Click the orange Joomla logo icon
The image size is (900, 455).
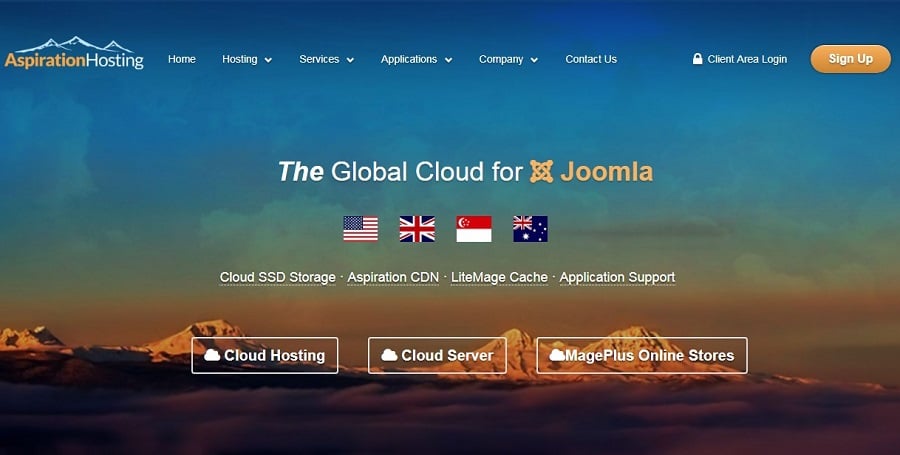(541, 171)
